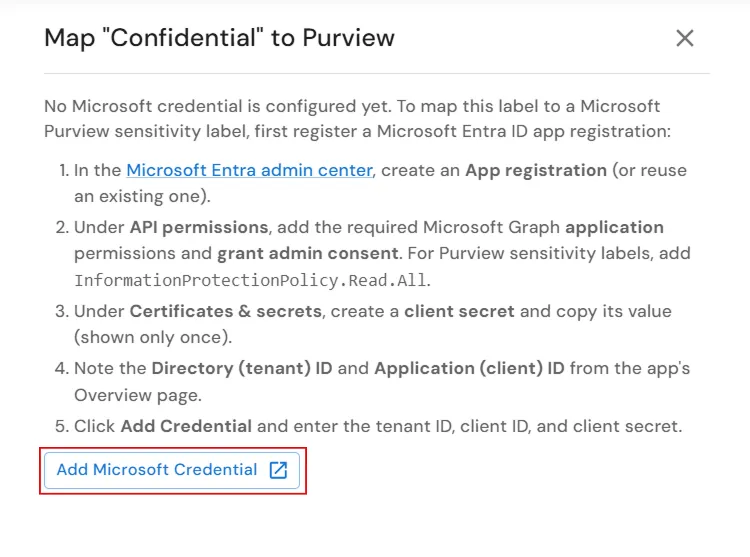
Task: Click the bold 'Add Credential' text in step 5
Action: click(186, 426)
